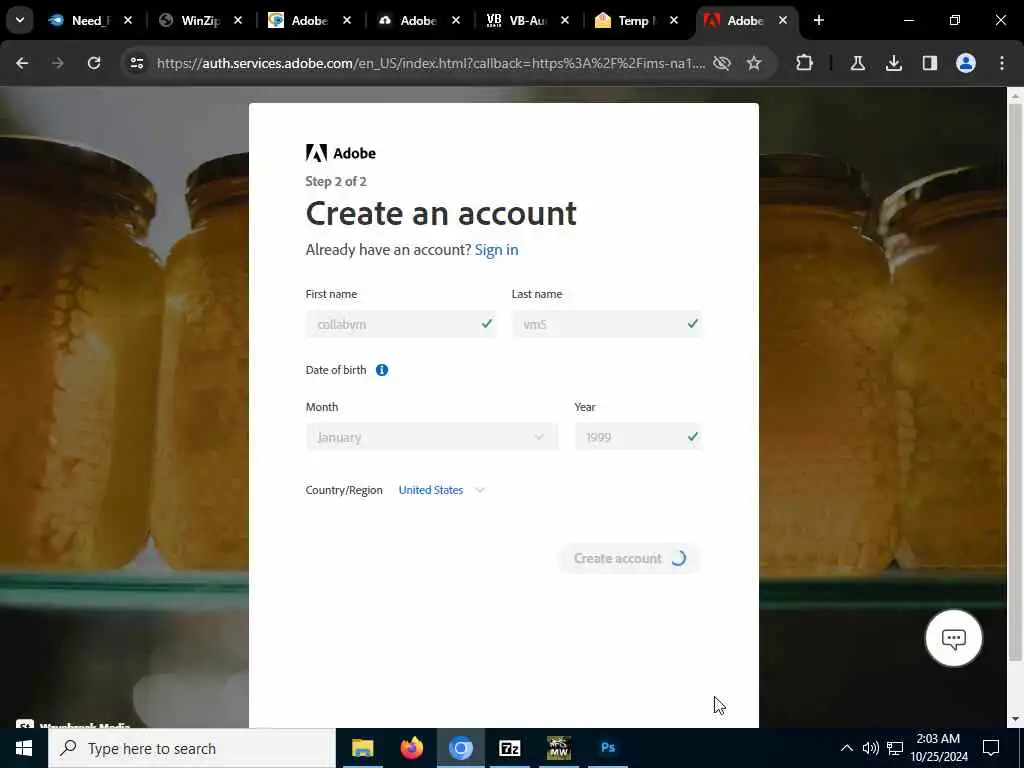Click the Last name field
Screen dimensions: 1024x768
coord(607,324)
